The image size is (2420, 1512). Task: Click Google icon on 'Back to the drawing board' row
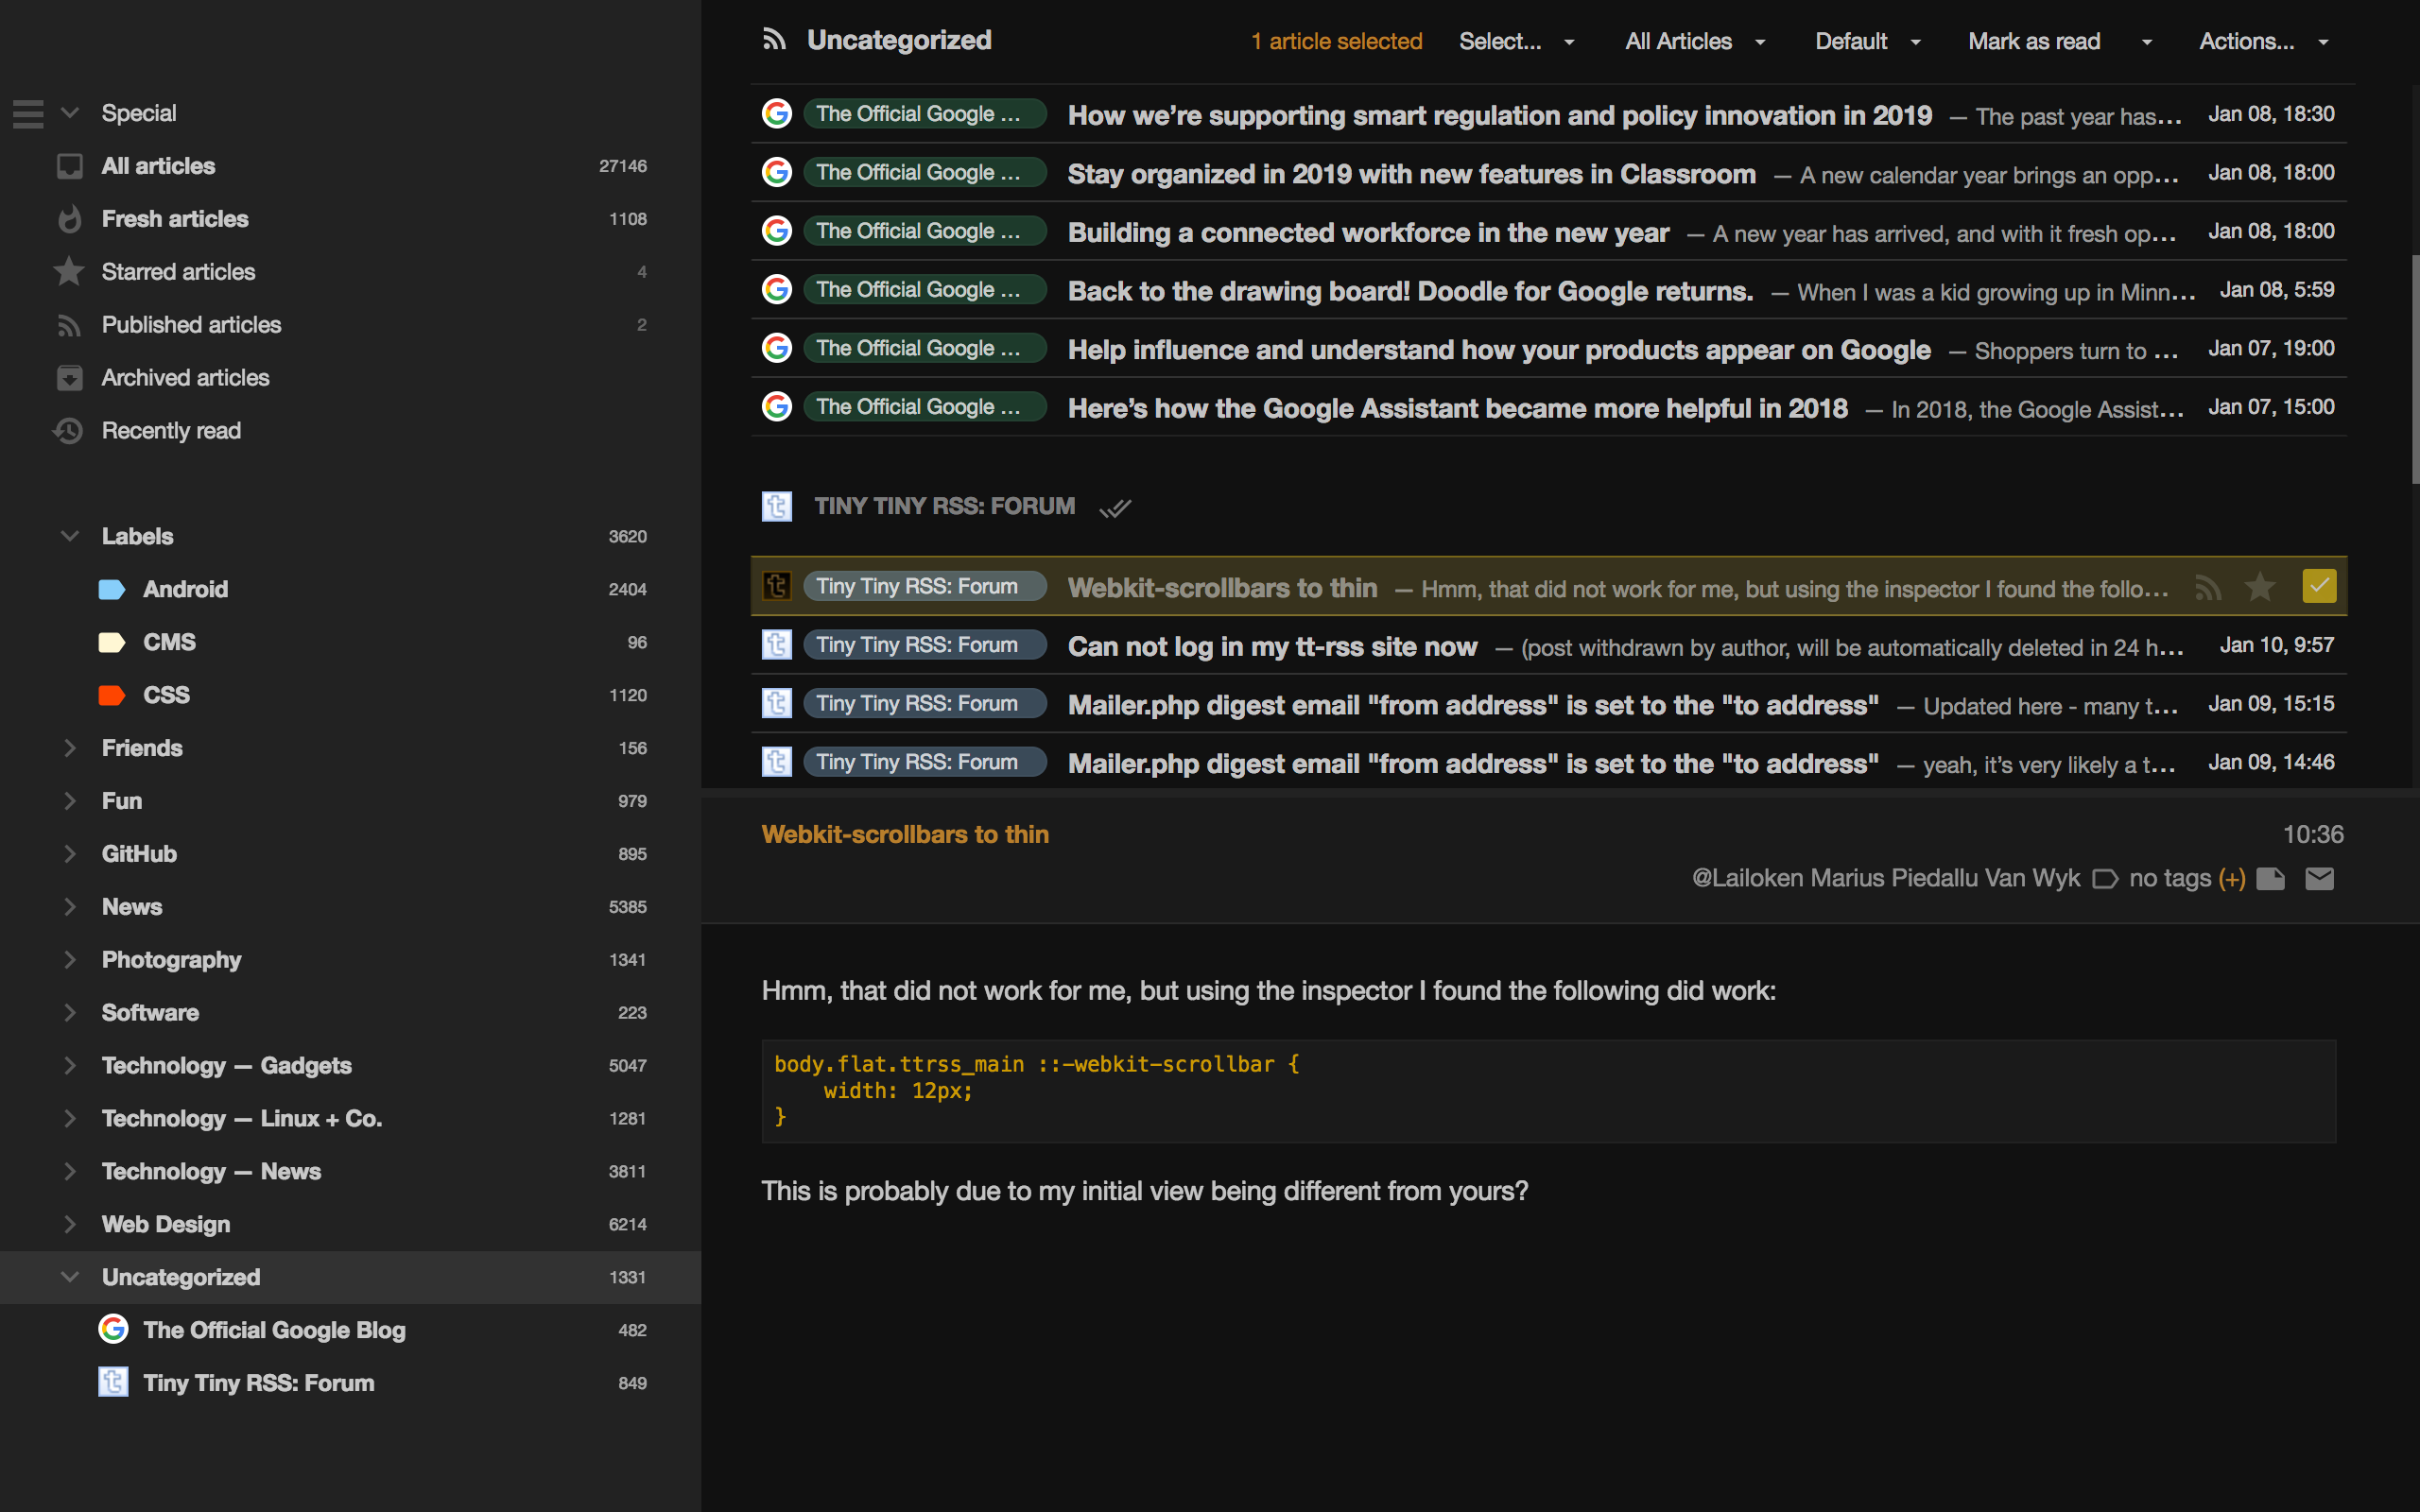click(777, 290)
